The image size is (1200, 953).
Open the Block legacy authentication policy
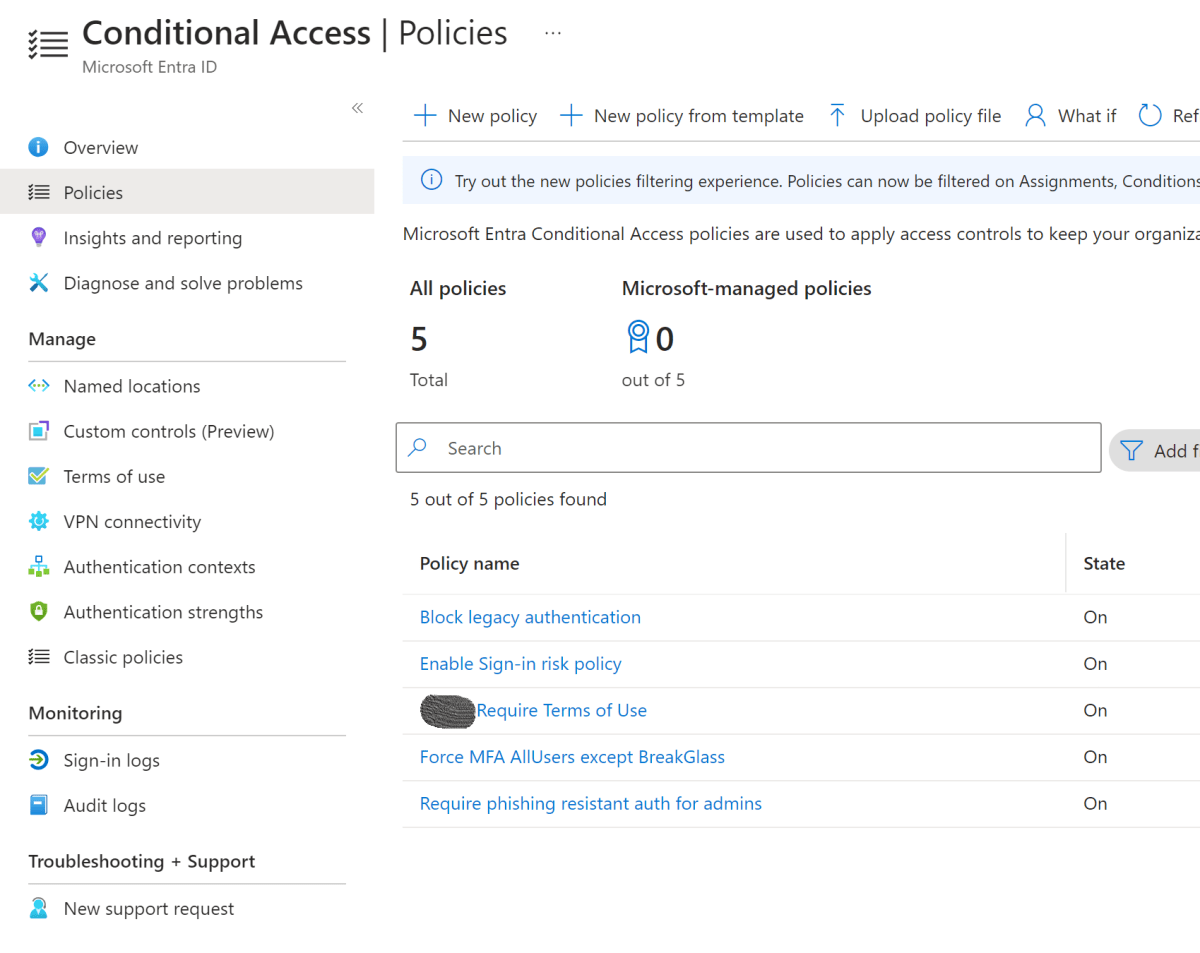pos(530,617)
